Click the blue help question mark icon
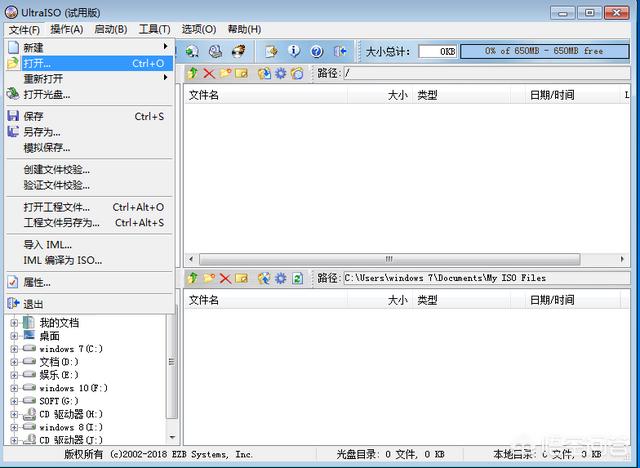 [x=317, y=51]
